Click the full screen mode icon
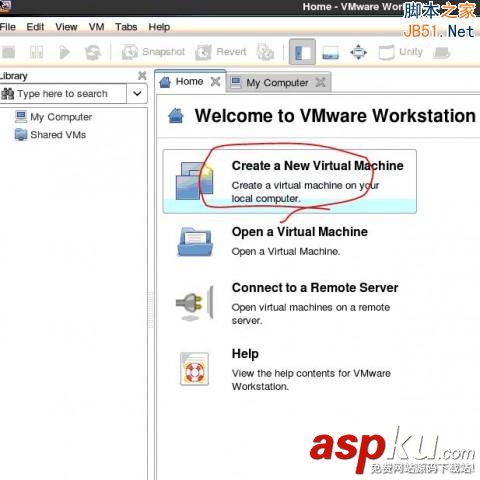Screen dimensions: 480x480 (358, 52)
